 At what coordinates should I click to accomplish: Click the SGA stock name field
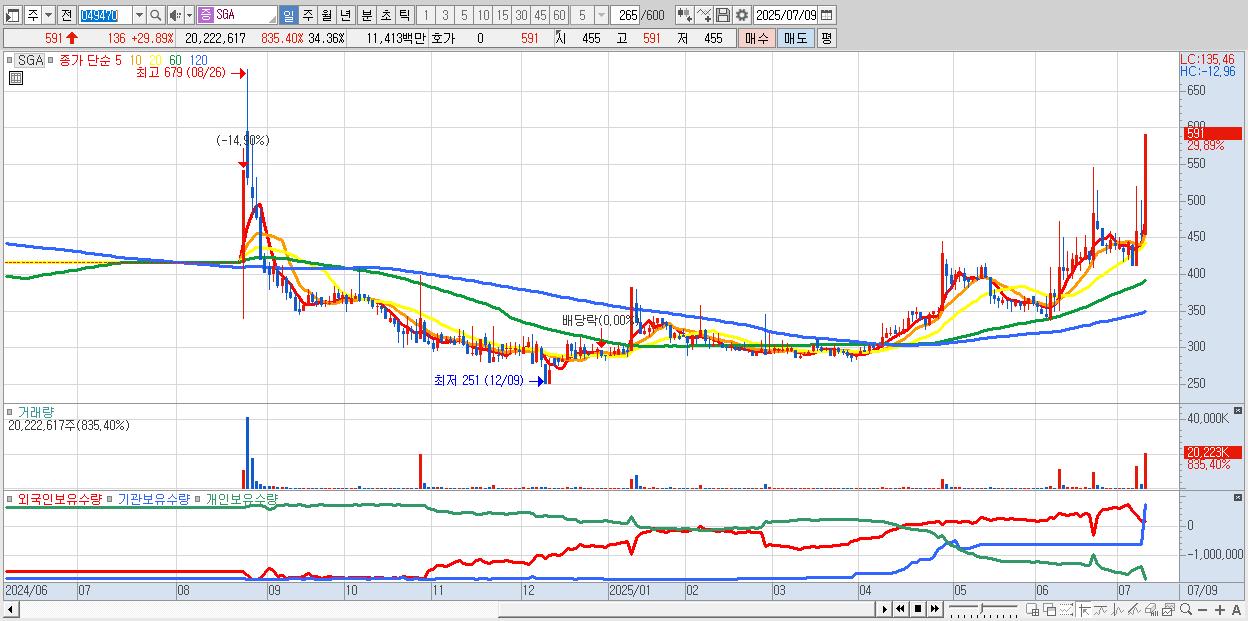(x=246, y=15)
